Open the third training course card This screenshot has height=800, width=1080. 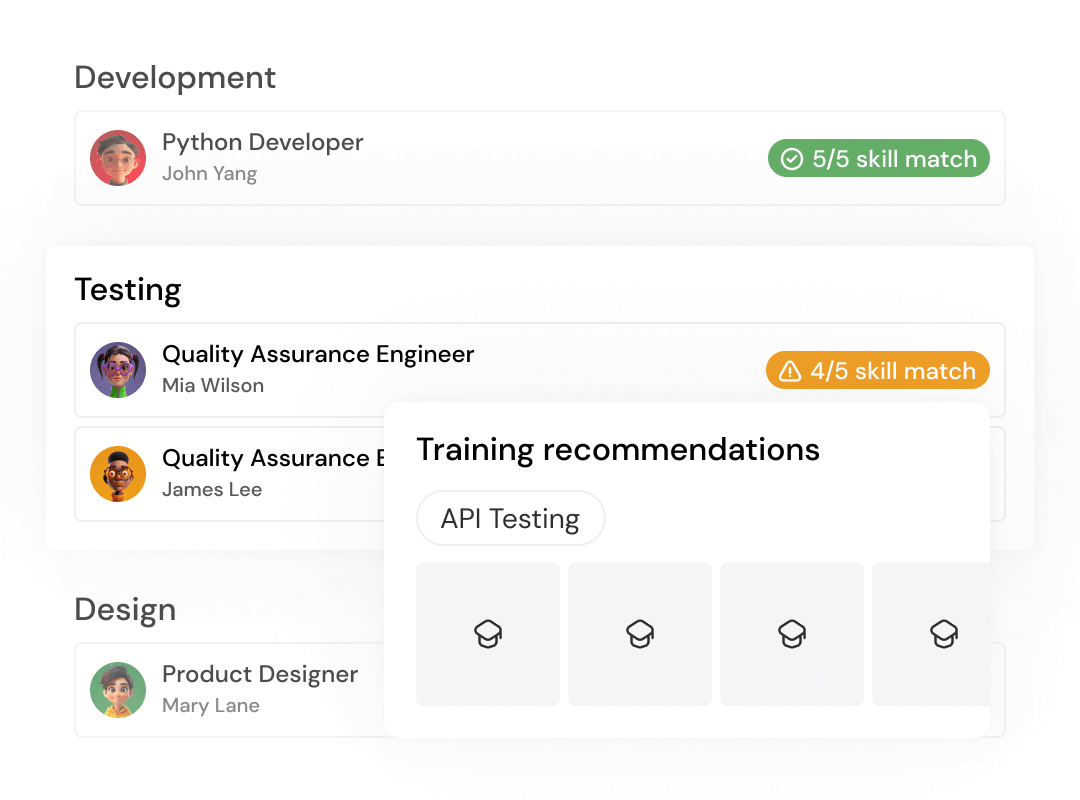click(792, 634)
